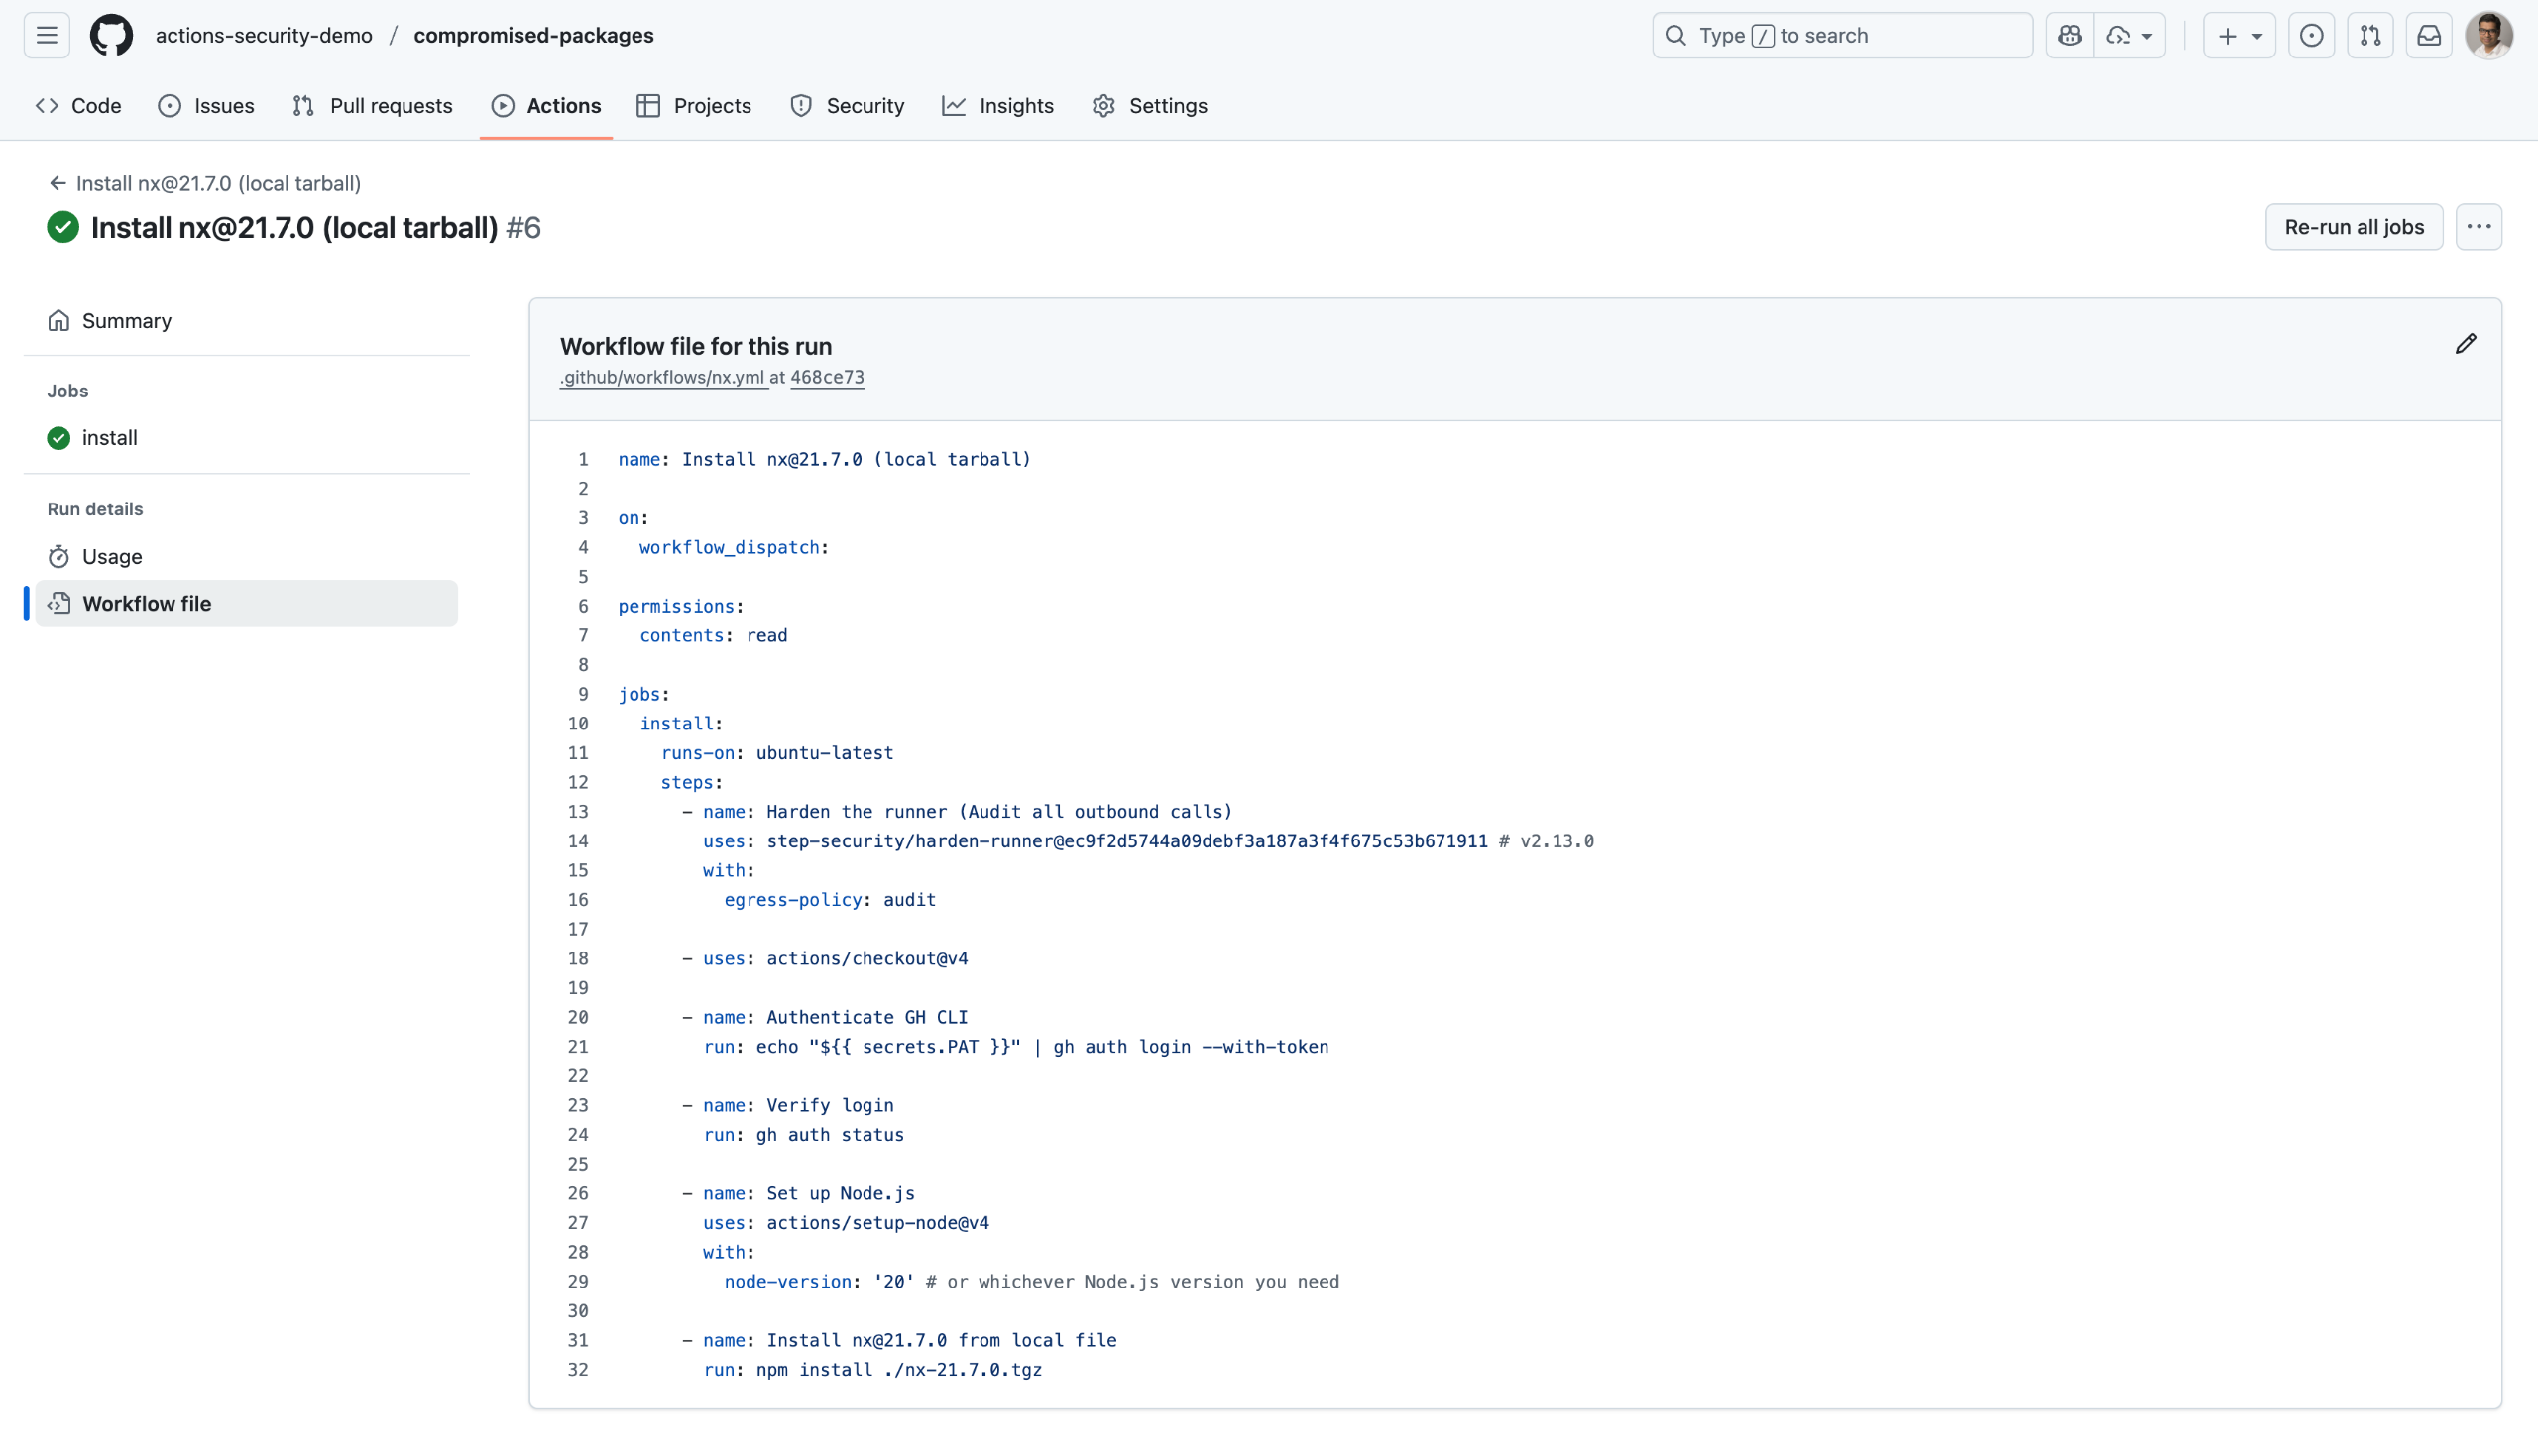This screenshot has height=1456, width=2538.
Task: Open the Usage run details page
Action: click(112, 556)
